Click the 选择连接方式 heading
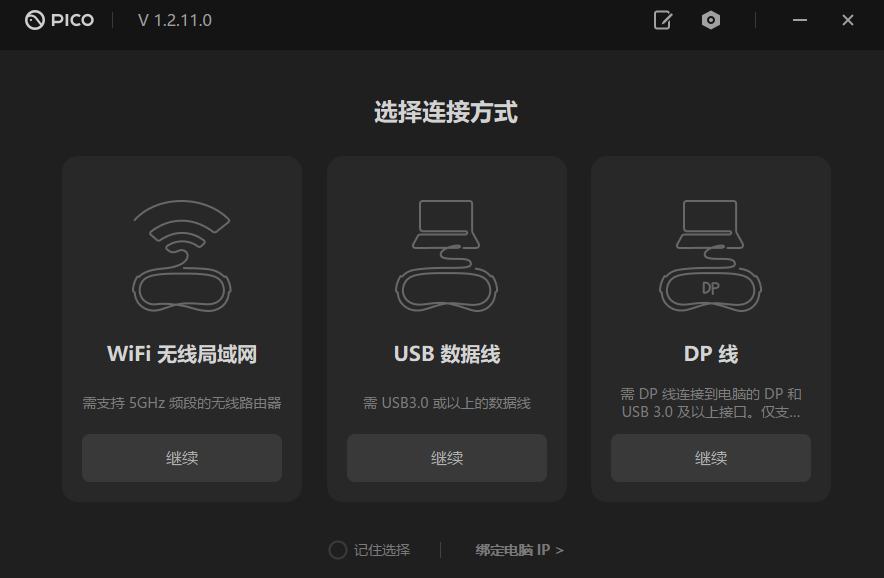Image resolution: width=884 pixels, height=578 pixels. coord(446,112)
